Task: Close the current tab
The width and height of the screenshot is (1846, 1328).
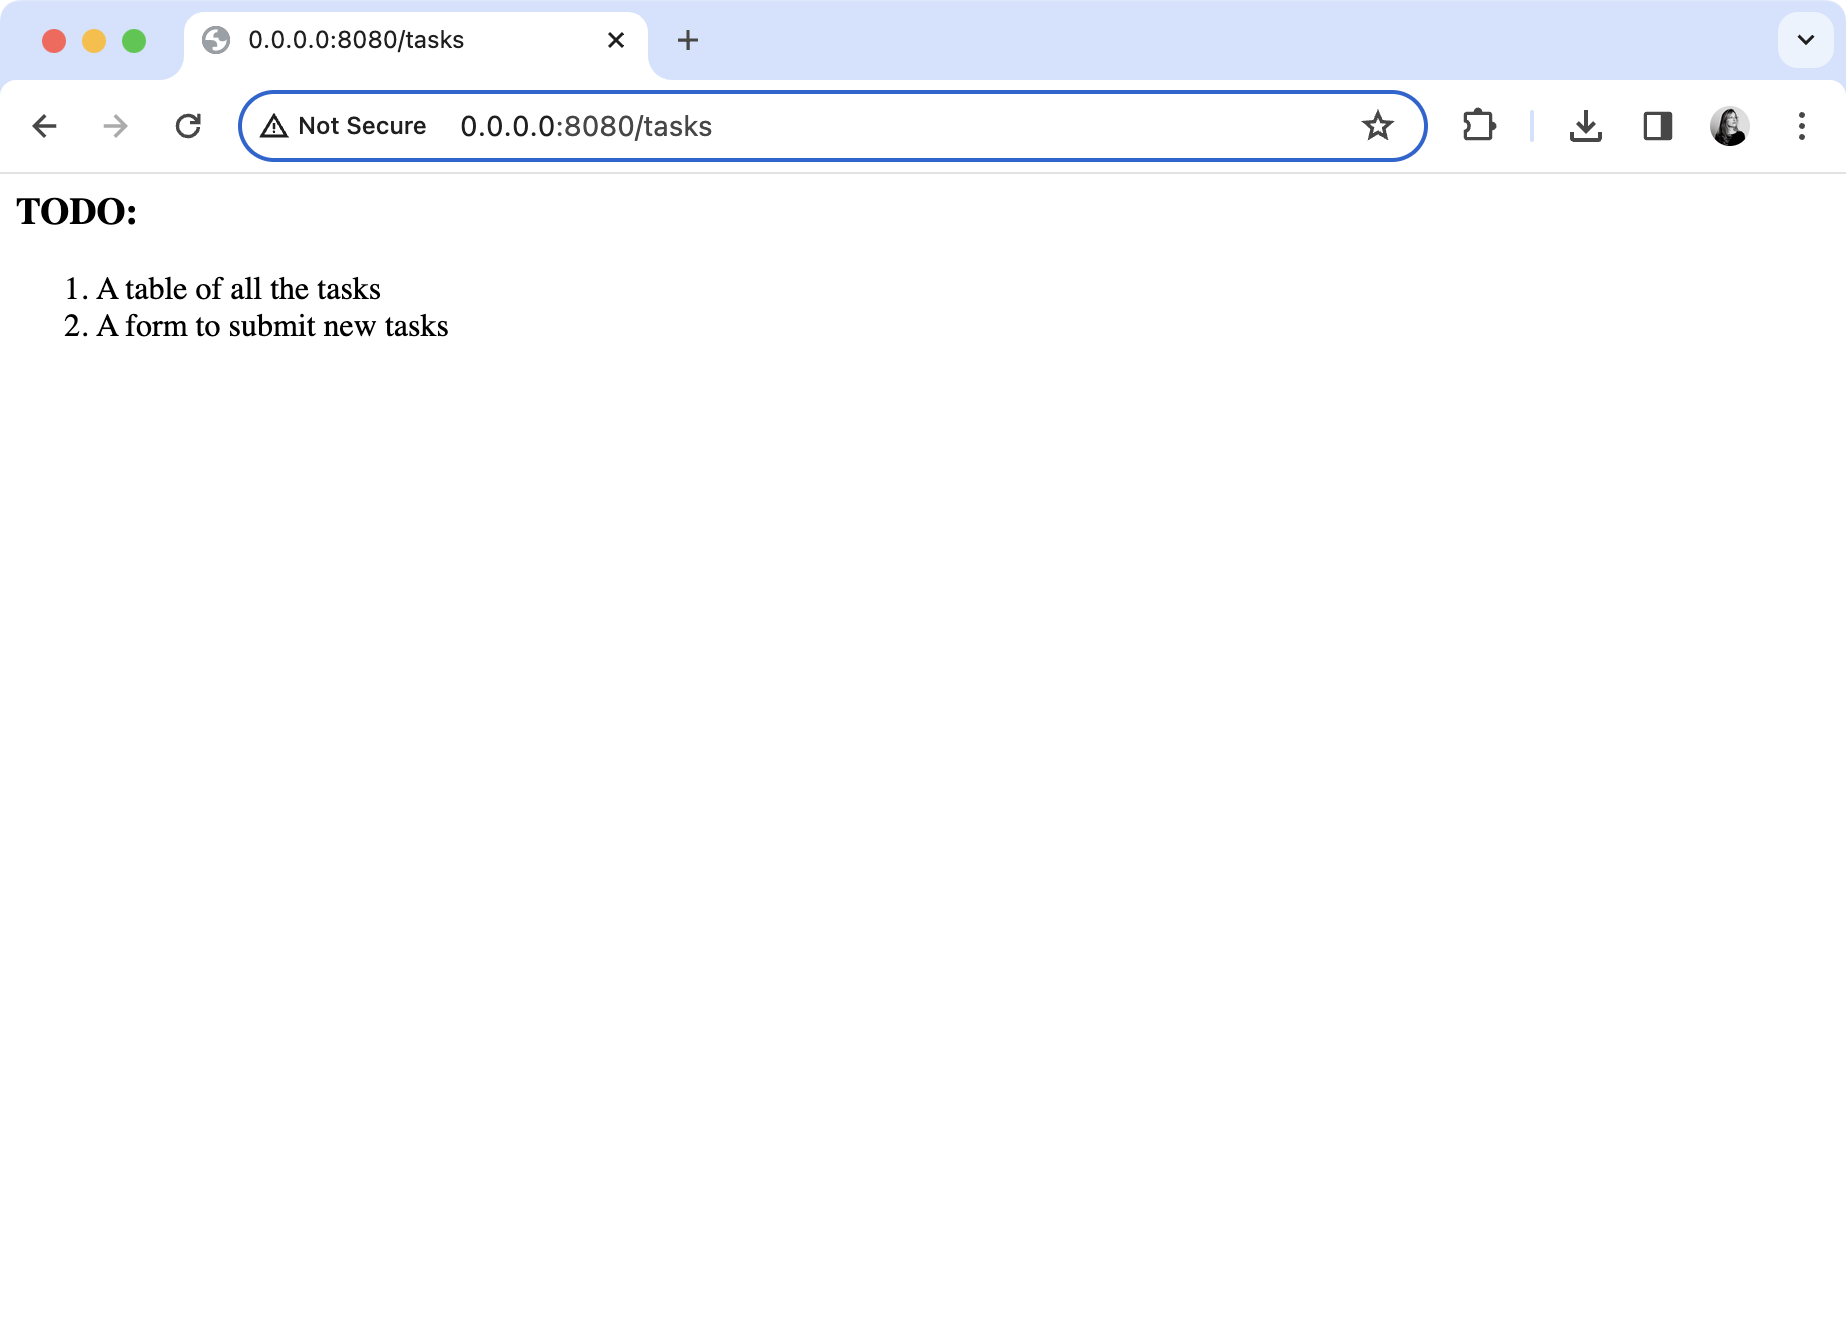Action: click(x=614, y=40)
